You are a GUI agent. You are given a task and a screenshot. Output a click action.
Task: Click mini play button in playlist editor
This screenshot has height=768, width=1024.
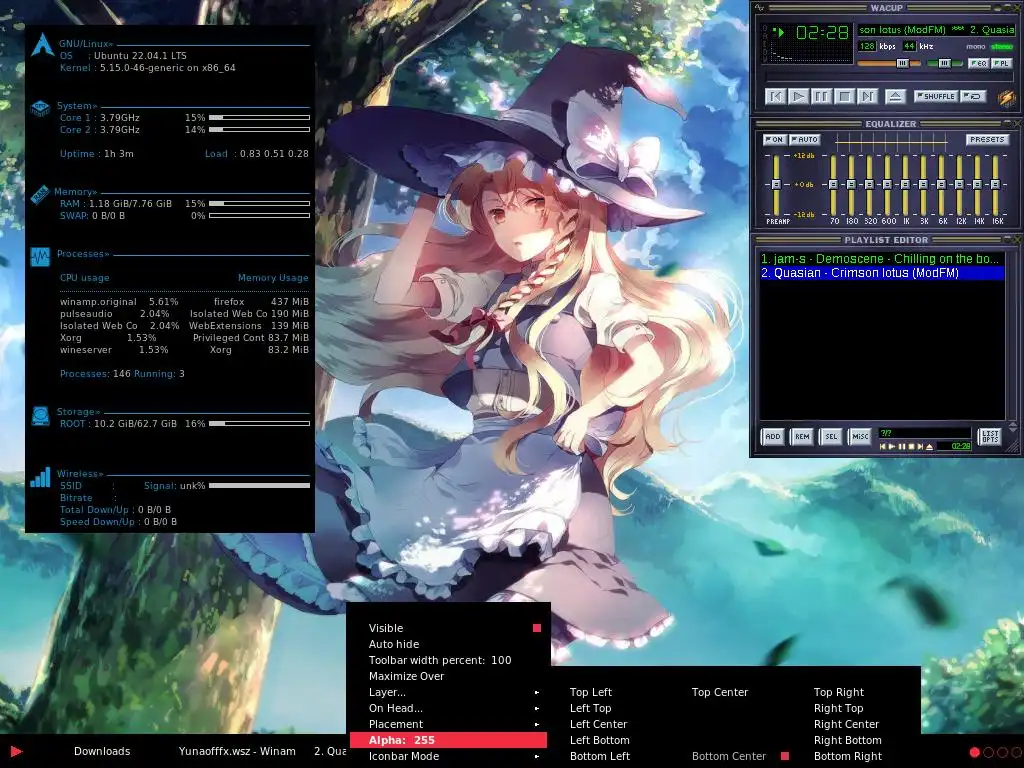pyautogui.click(x=892, y=447)
